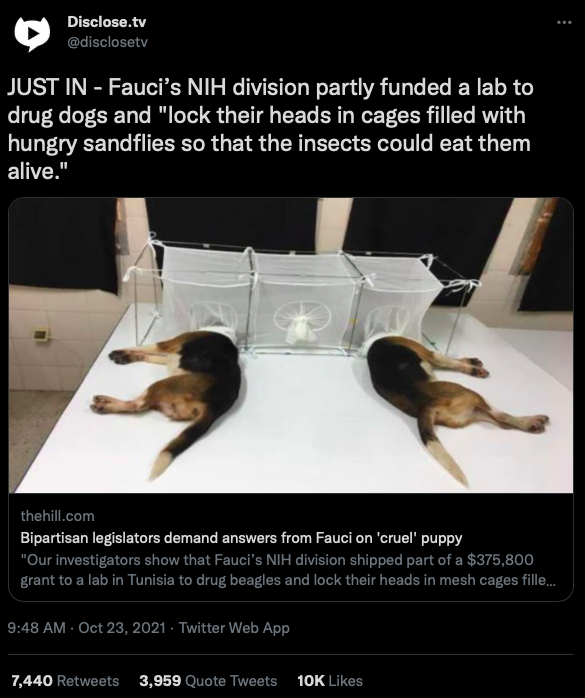Click the left beagle in the card photo
The height and width of the screenshot is (698, 585).
coord(174,392)
